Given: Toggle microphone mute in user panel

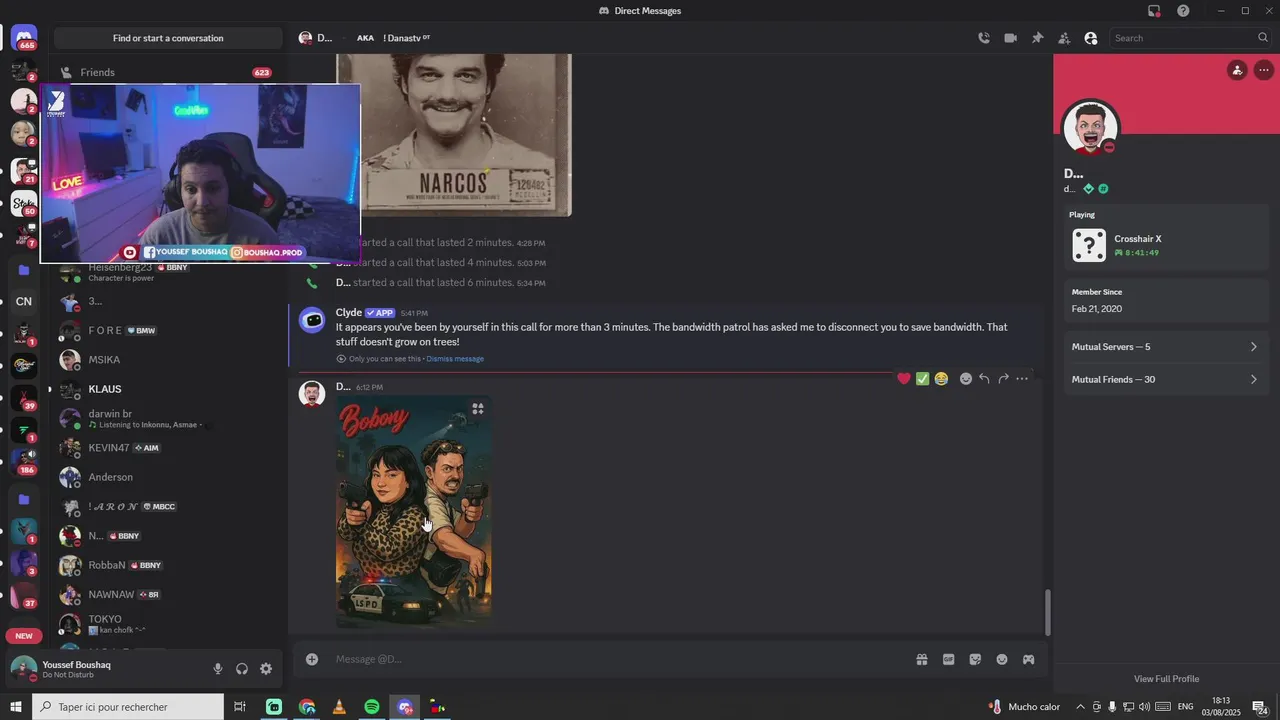Looking at the screenshot, I should [x=218, y=669].
